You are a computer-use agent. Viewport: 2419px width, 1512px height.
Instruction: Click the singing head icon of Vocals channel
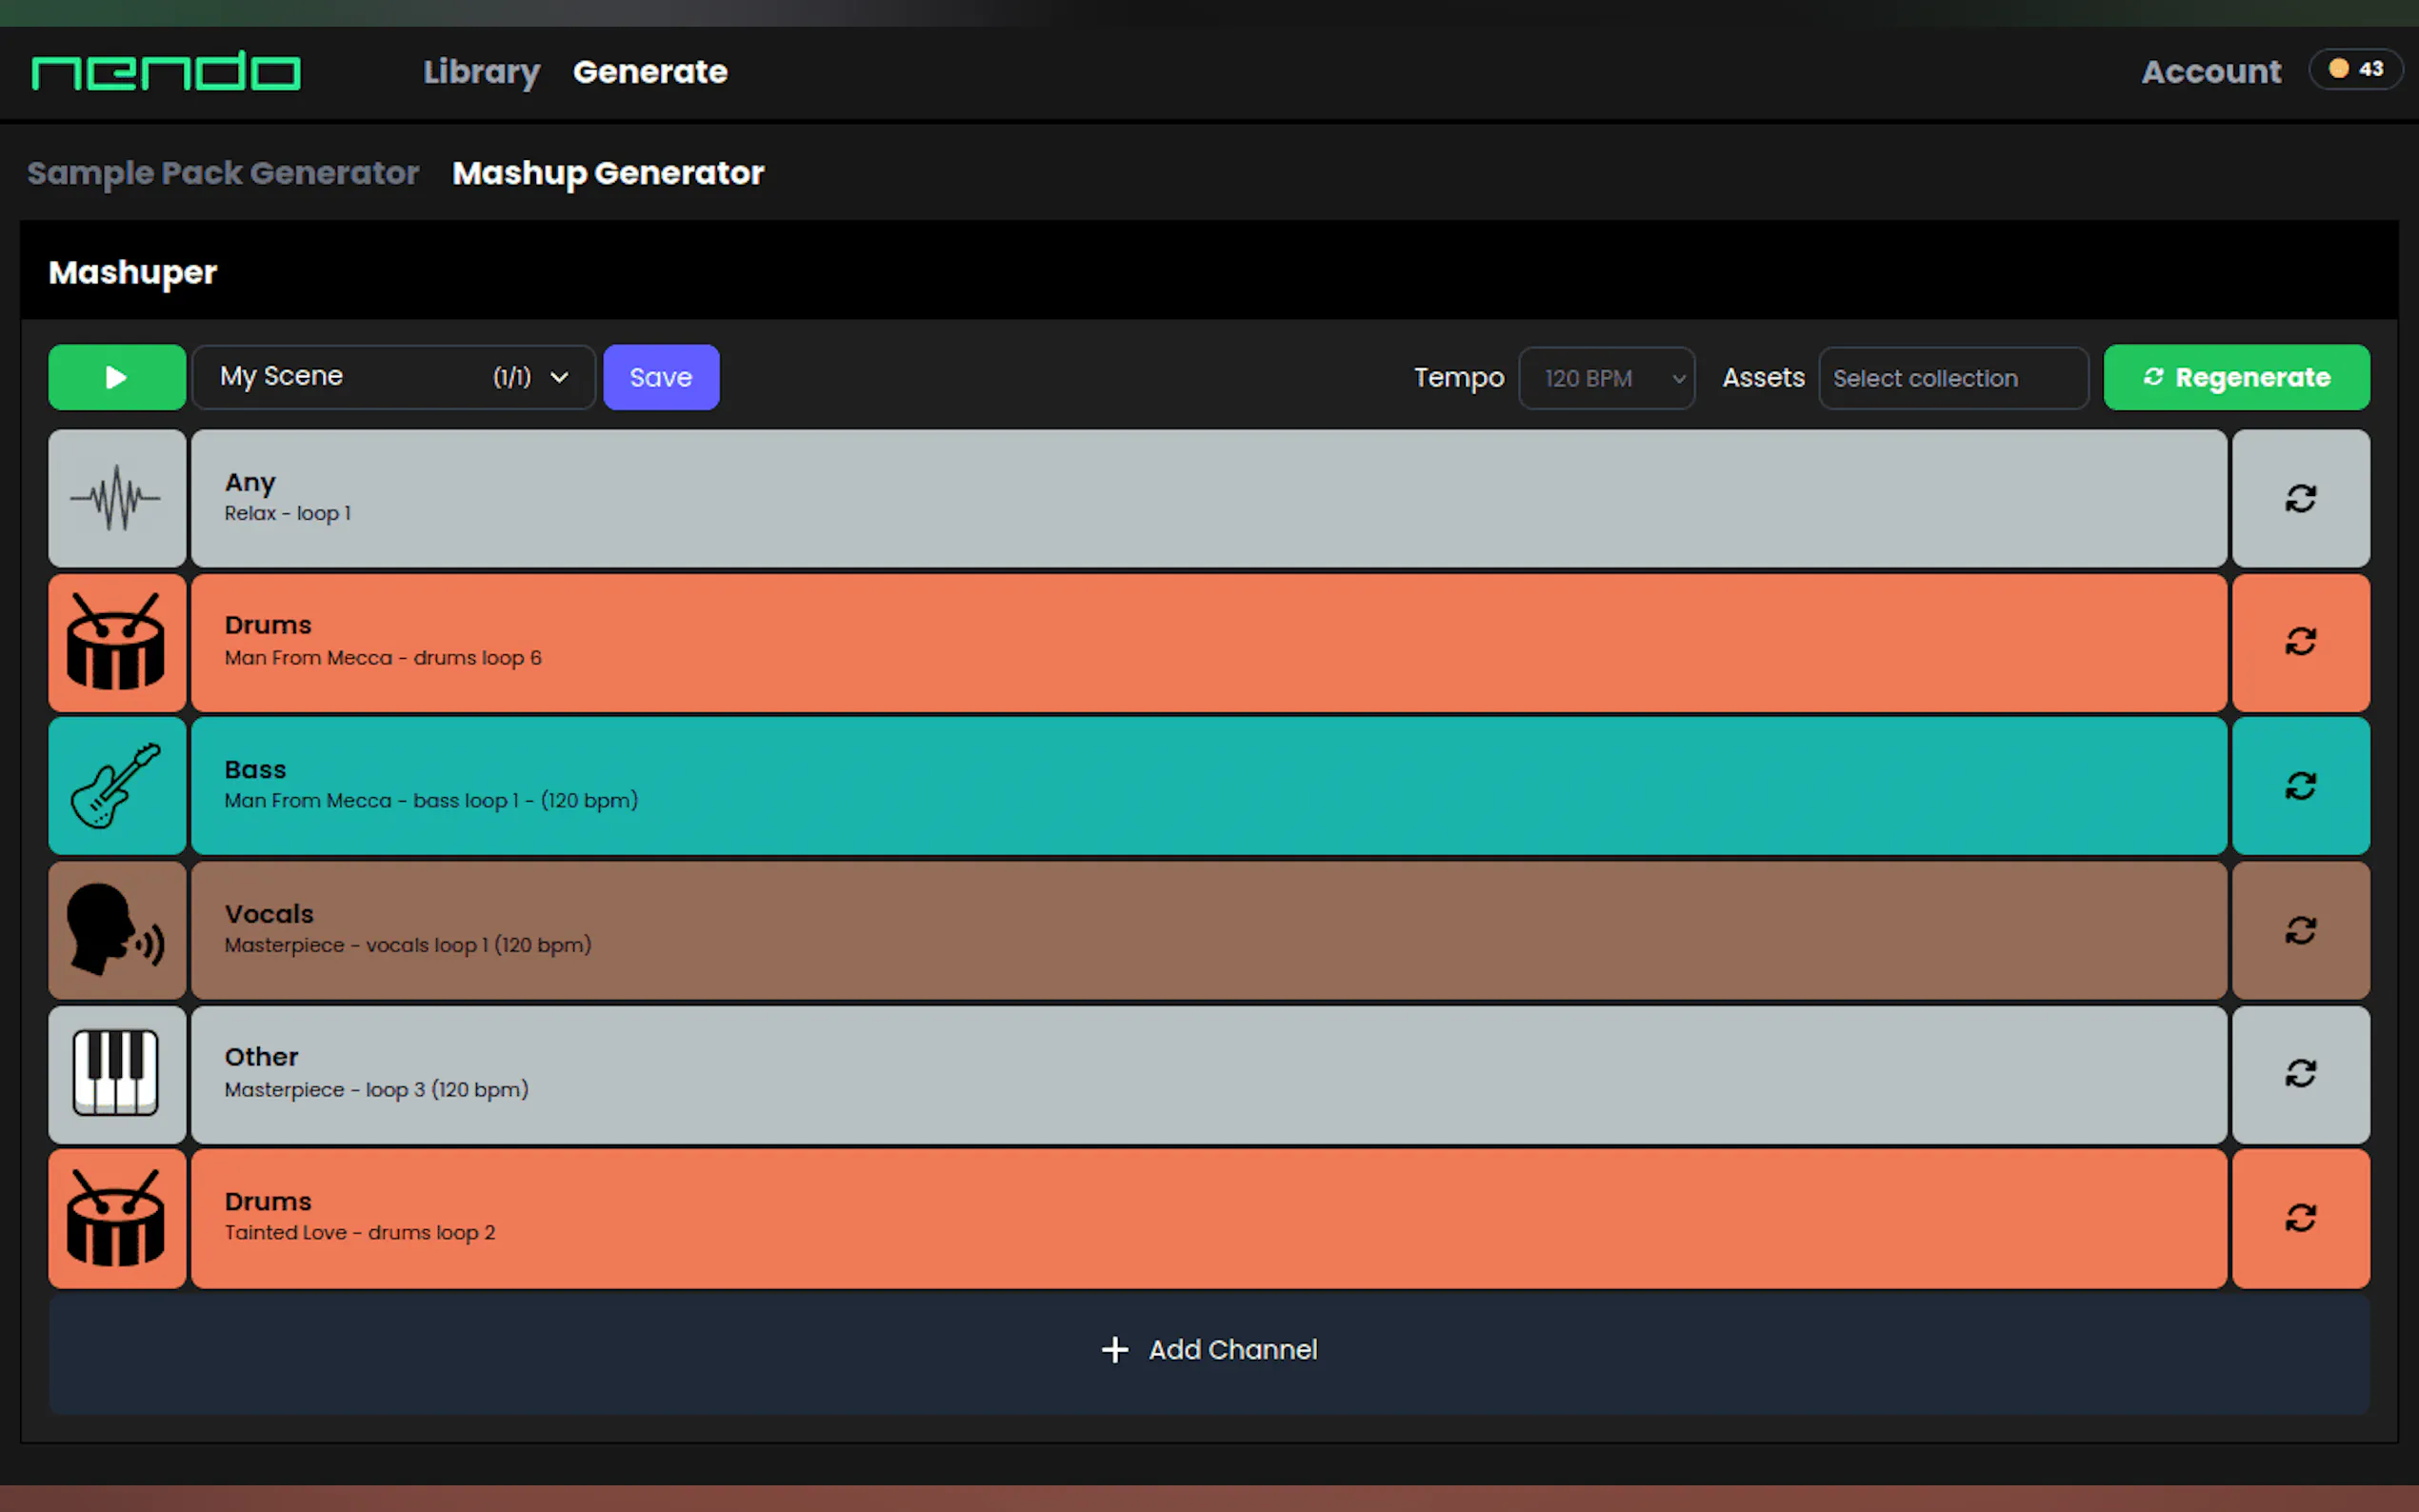[x=117, y=930]
